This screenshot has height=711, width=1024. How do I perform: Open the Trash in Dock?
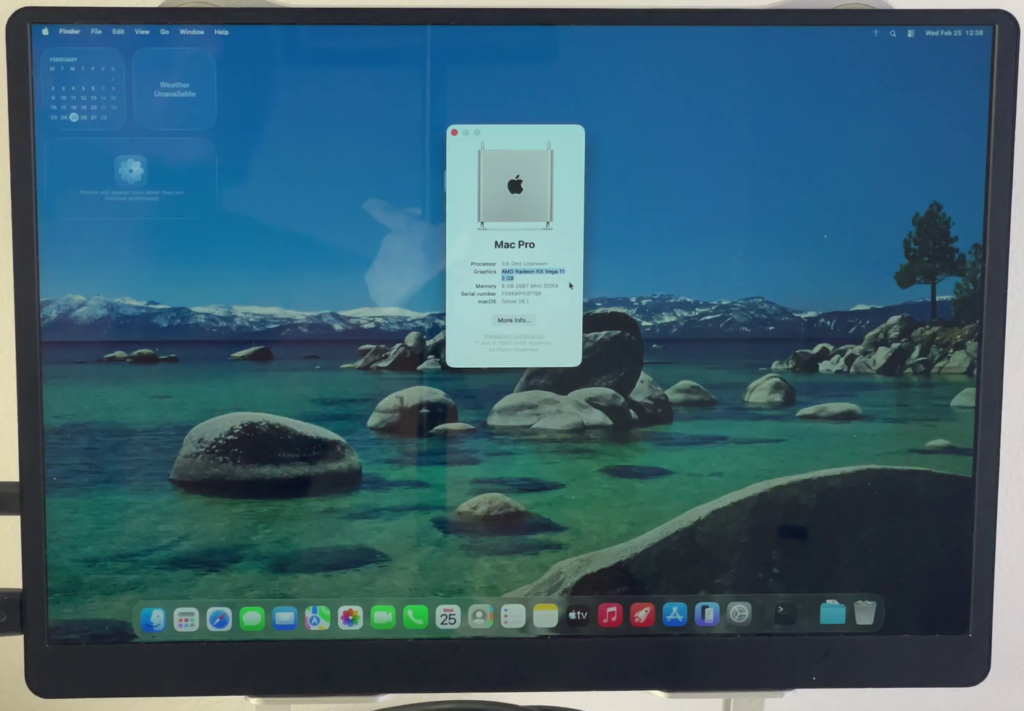click(865, 612)
